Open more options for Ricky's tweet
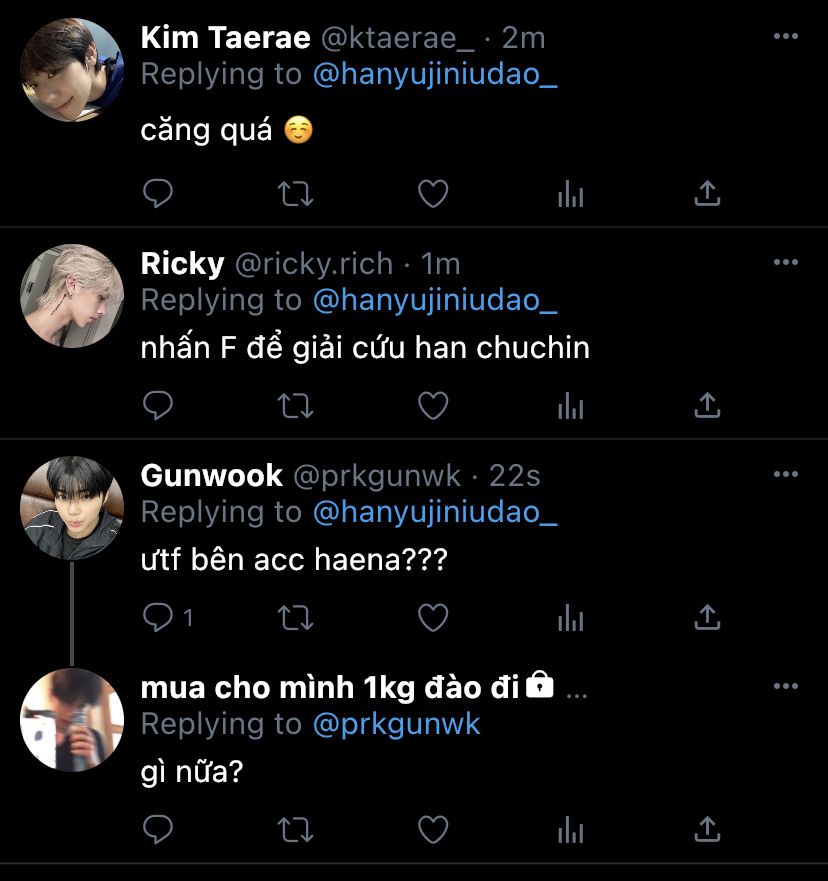 point(786,262)
